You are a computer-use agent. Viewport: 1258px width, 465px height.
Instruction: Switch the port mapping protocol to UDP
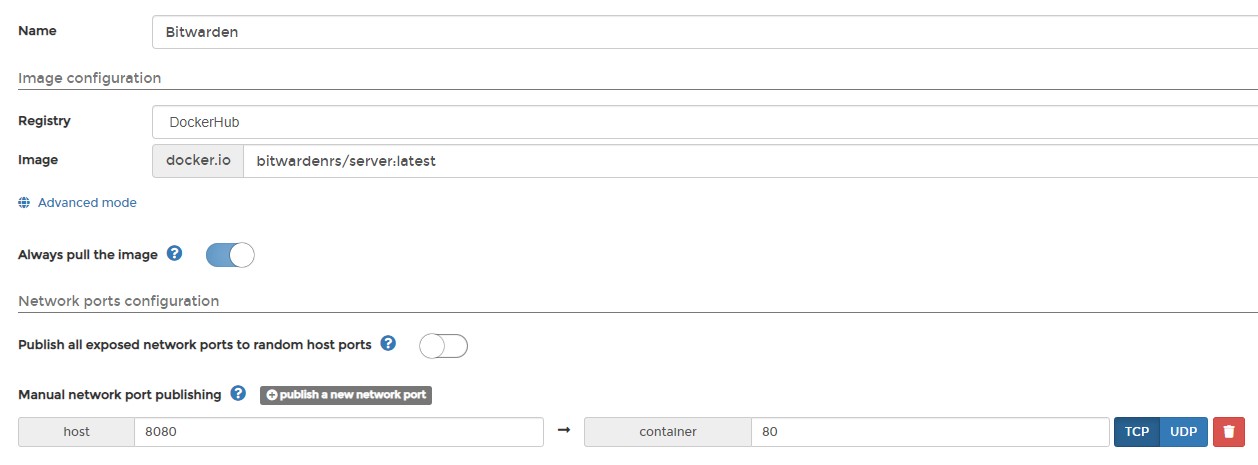(x=1184, y=432)
